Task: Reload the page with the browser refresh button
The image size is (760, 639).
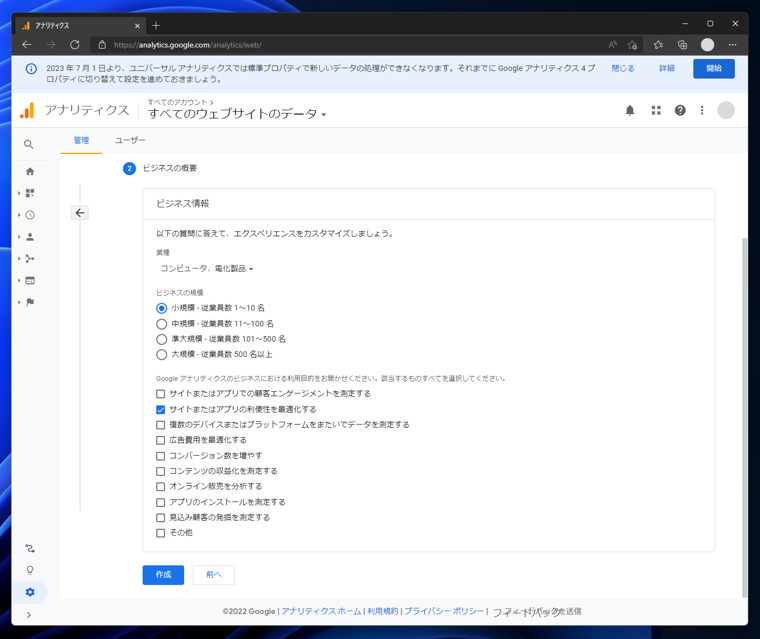Action: pos(75,45)
